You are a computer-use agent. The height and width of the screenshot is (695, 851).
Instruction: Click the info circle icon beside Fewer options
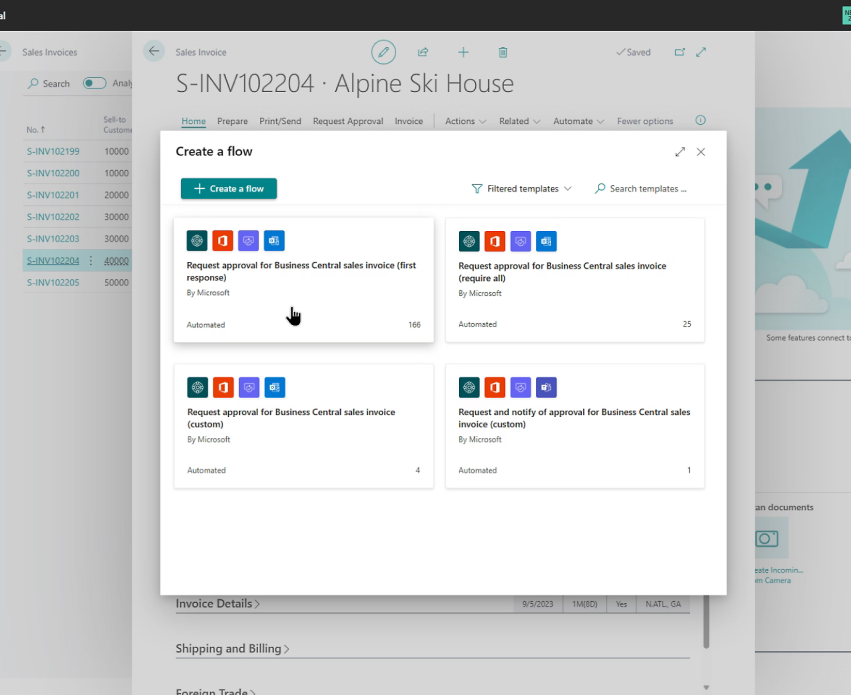click(x=701, y=120)
